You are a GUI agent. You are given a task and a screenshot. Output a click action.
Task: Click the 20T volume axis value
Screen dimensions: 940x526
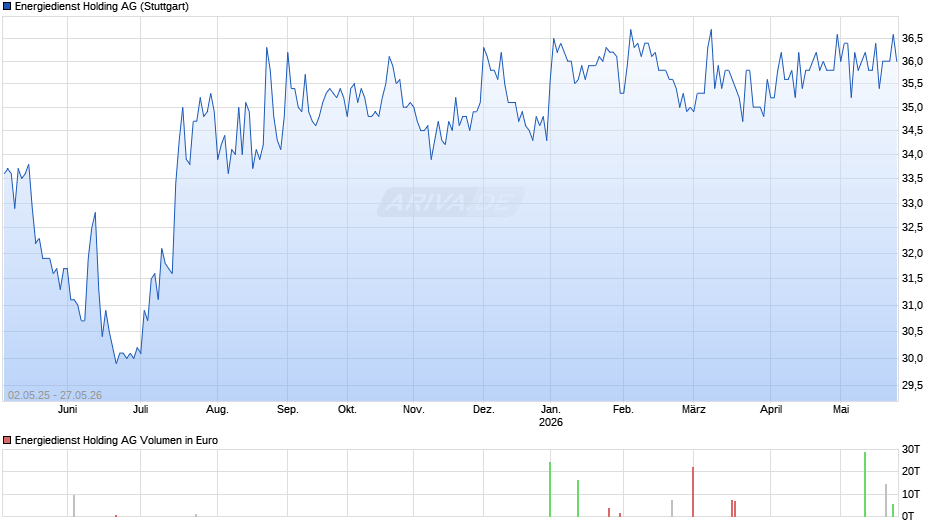click(911, 471)
